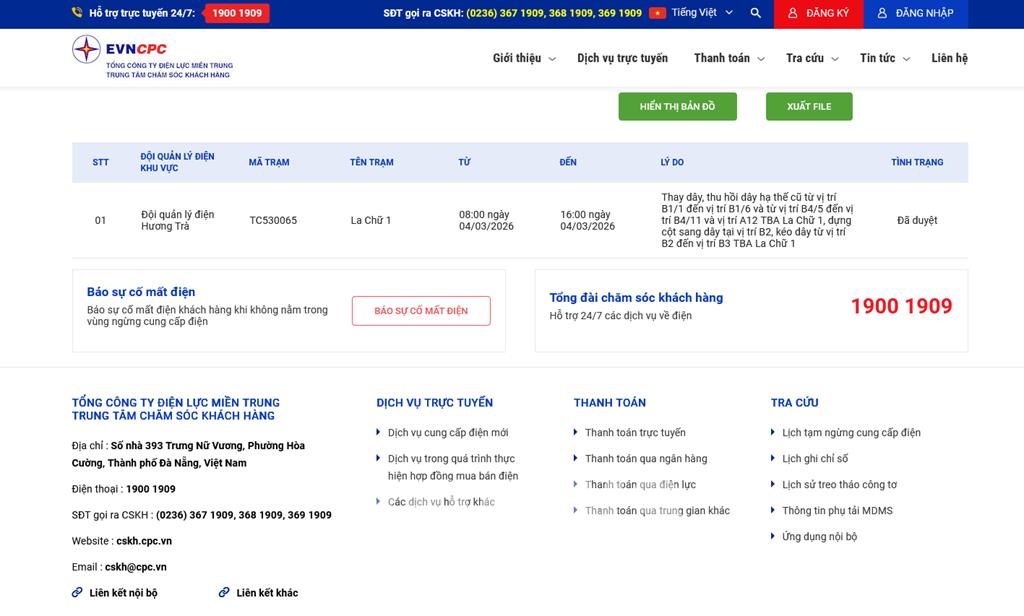Open the Tin tức dropdown menu
Image resolution: width=1024 pixels, height=616 pixels.
885,58
